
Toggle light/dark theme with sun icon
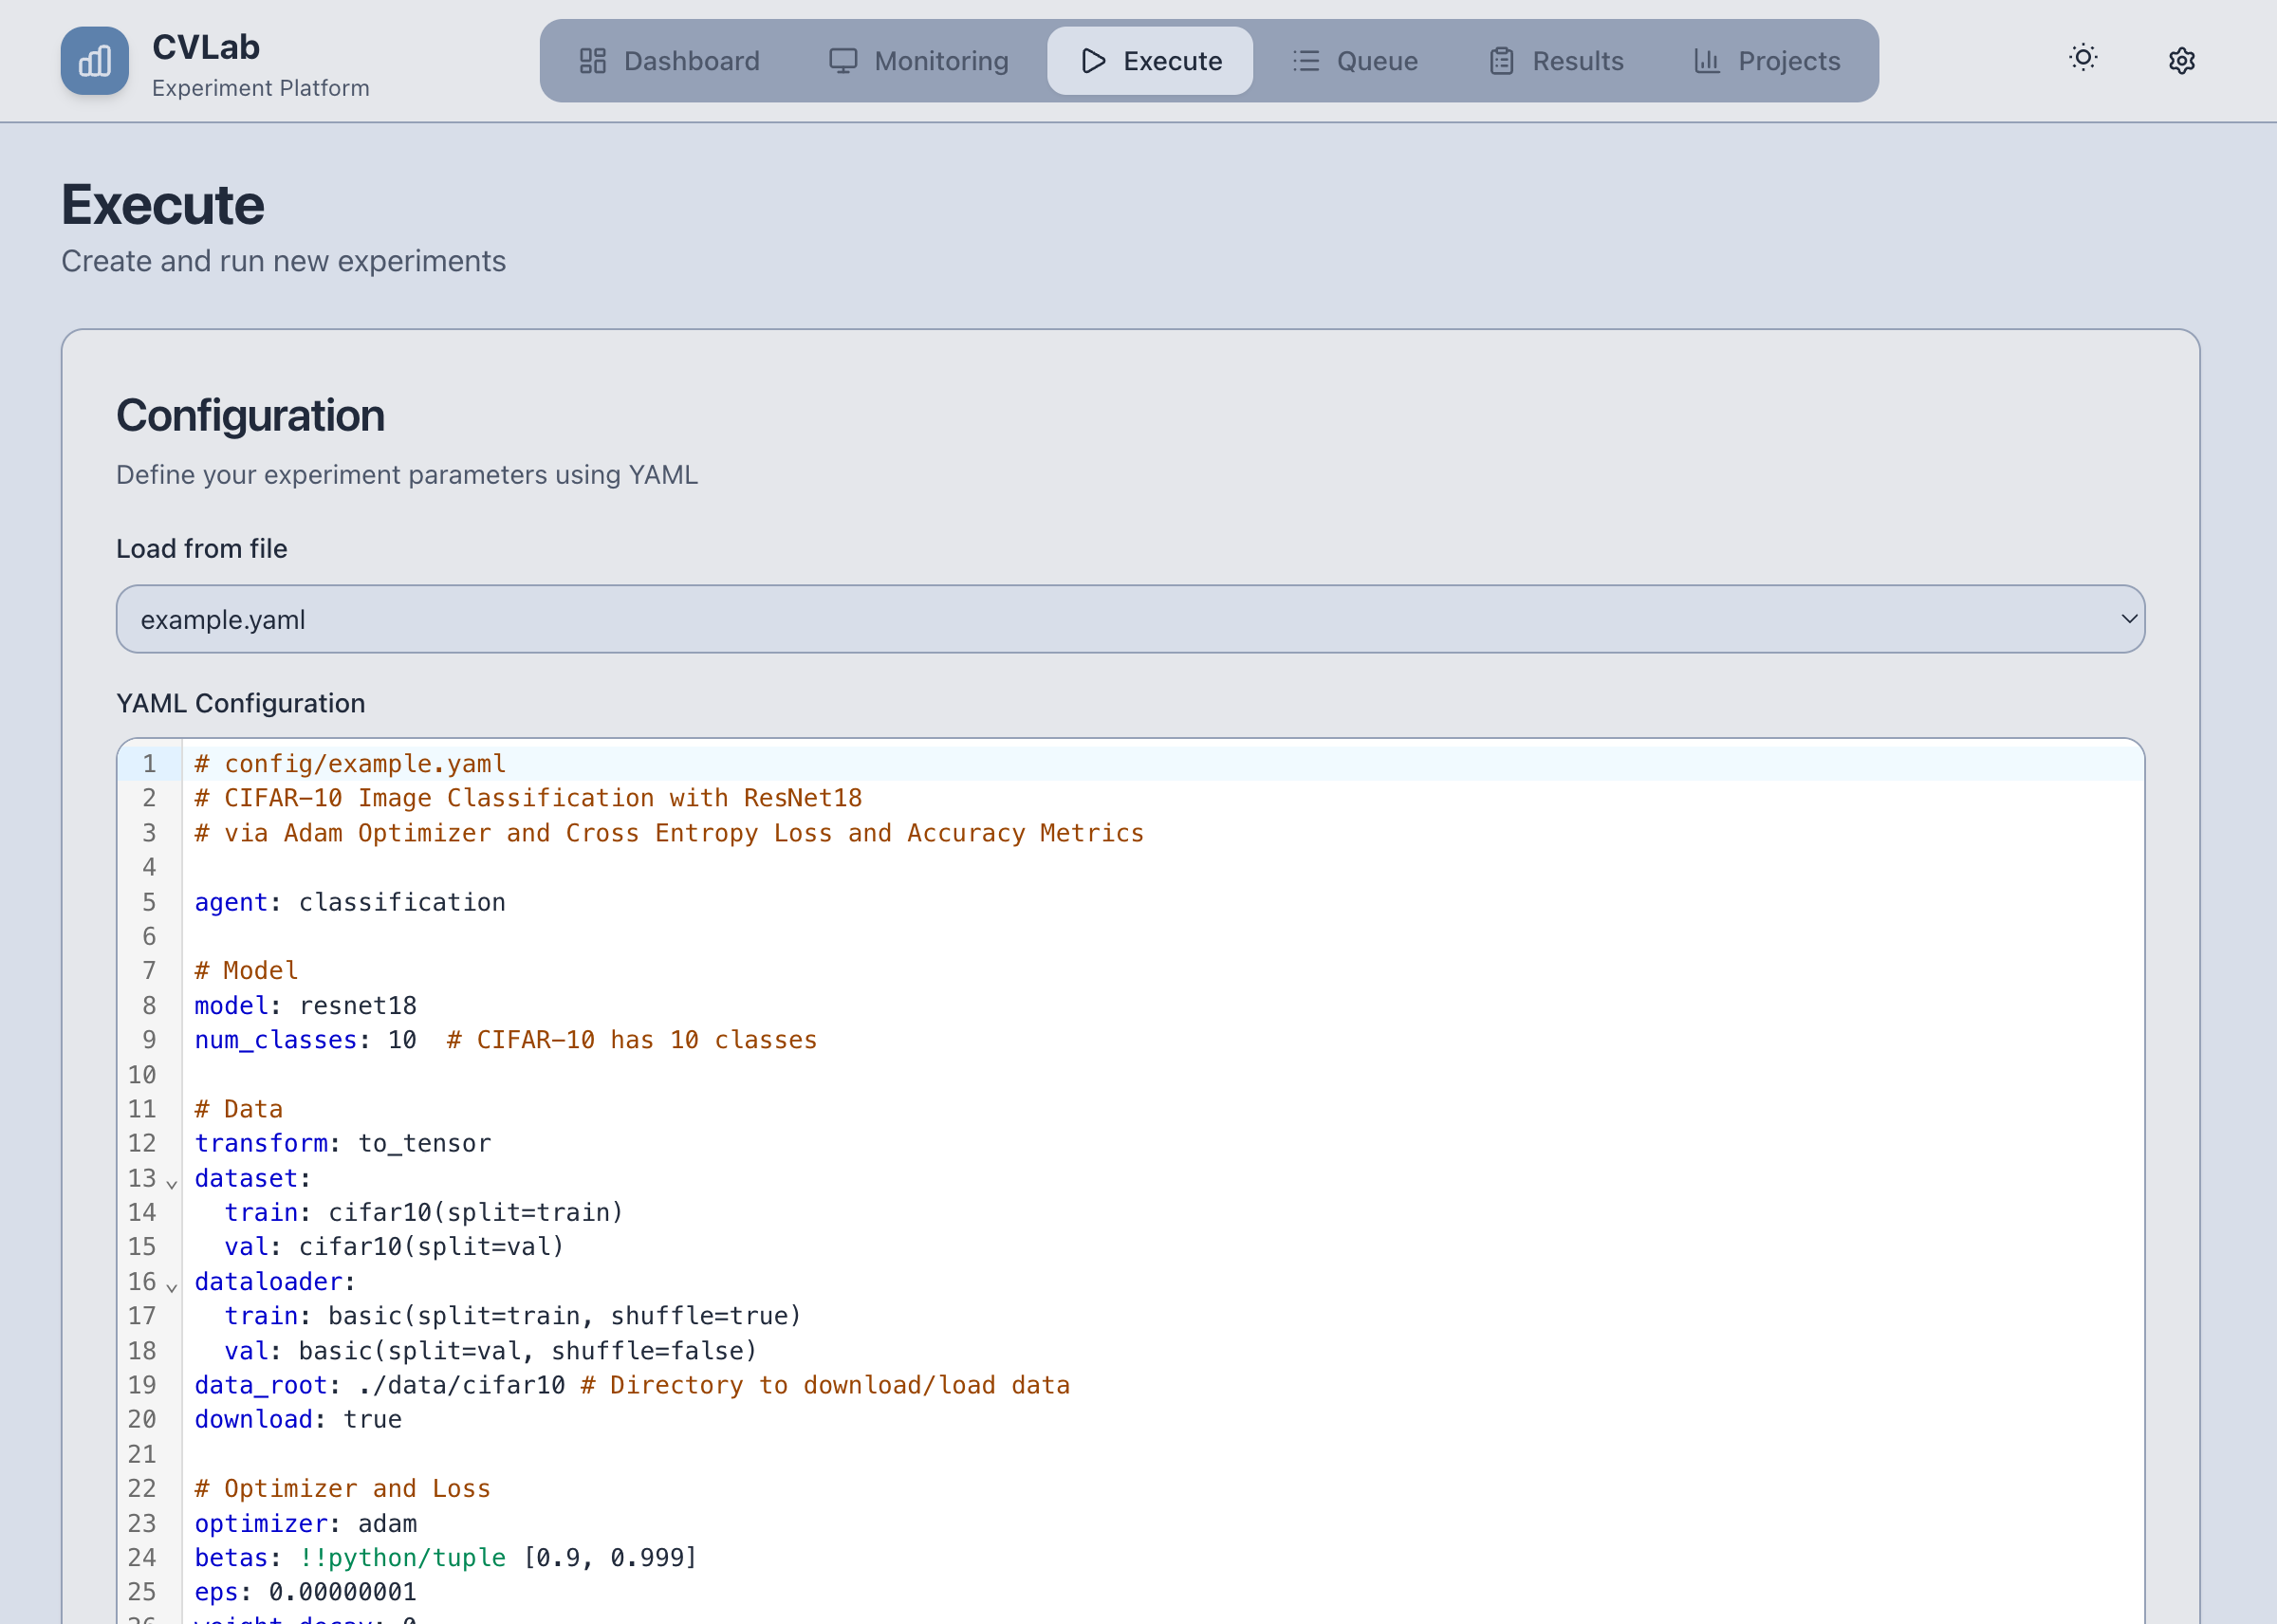[2083, 58]
